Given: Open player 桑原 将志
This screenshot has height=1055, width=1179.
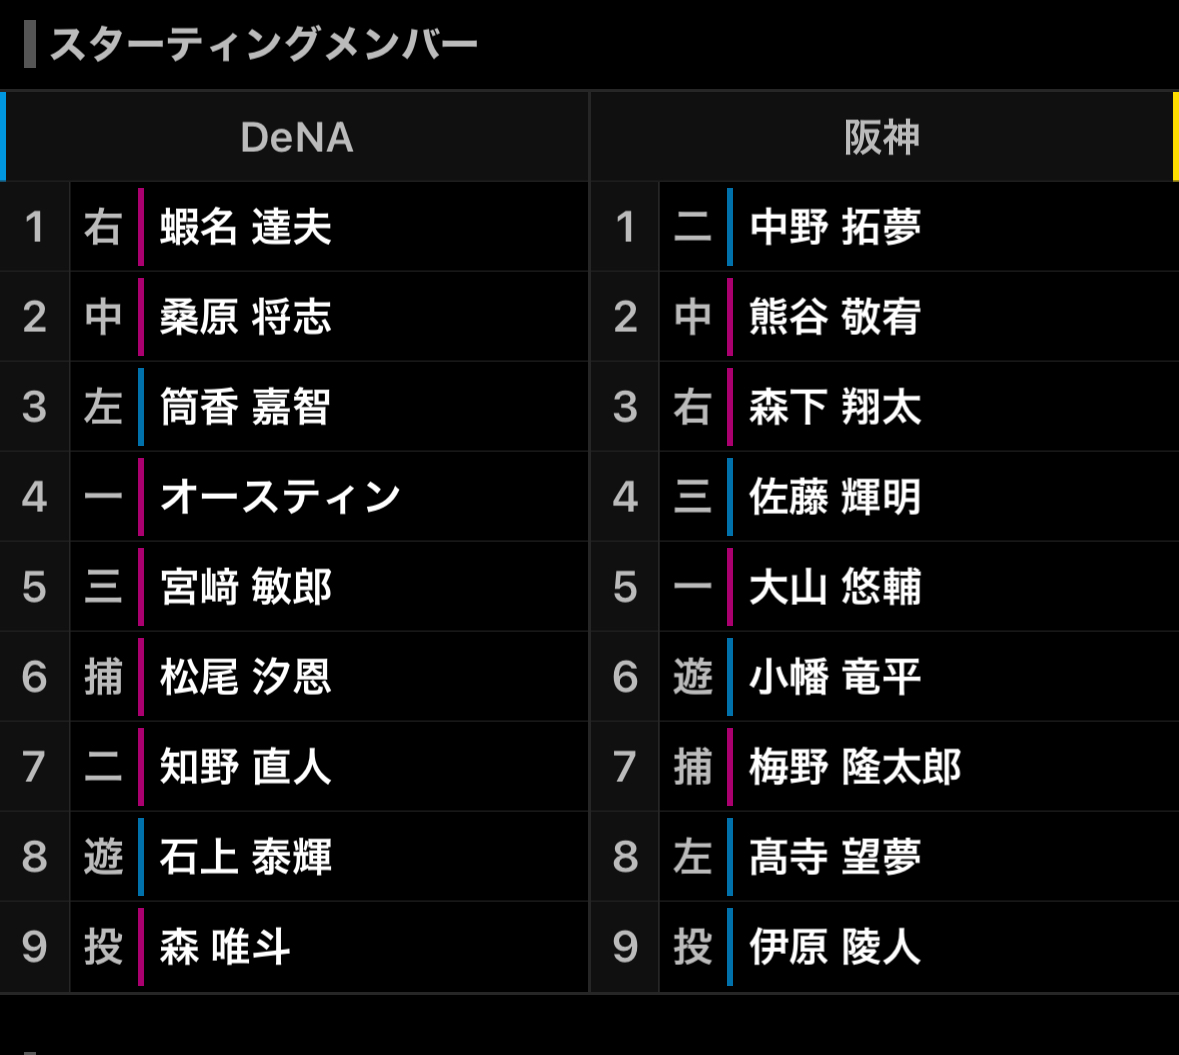Looking at the screenshot, I should pos(246,317).
